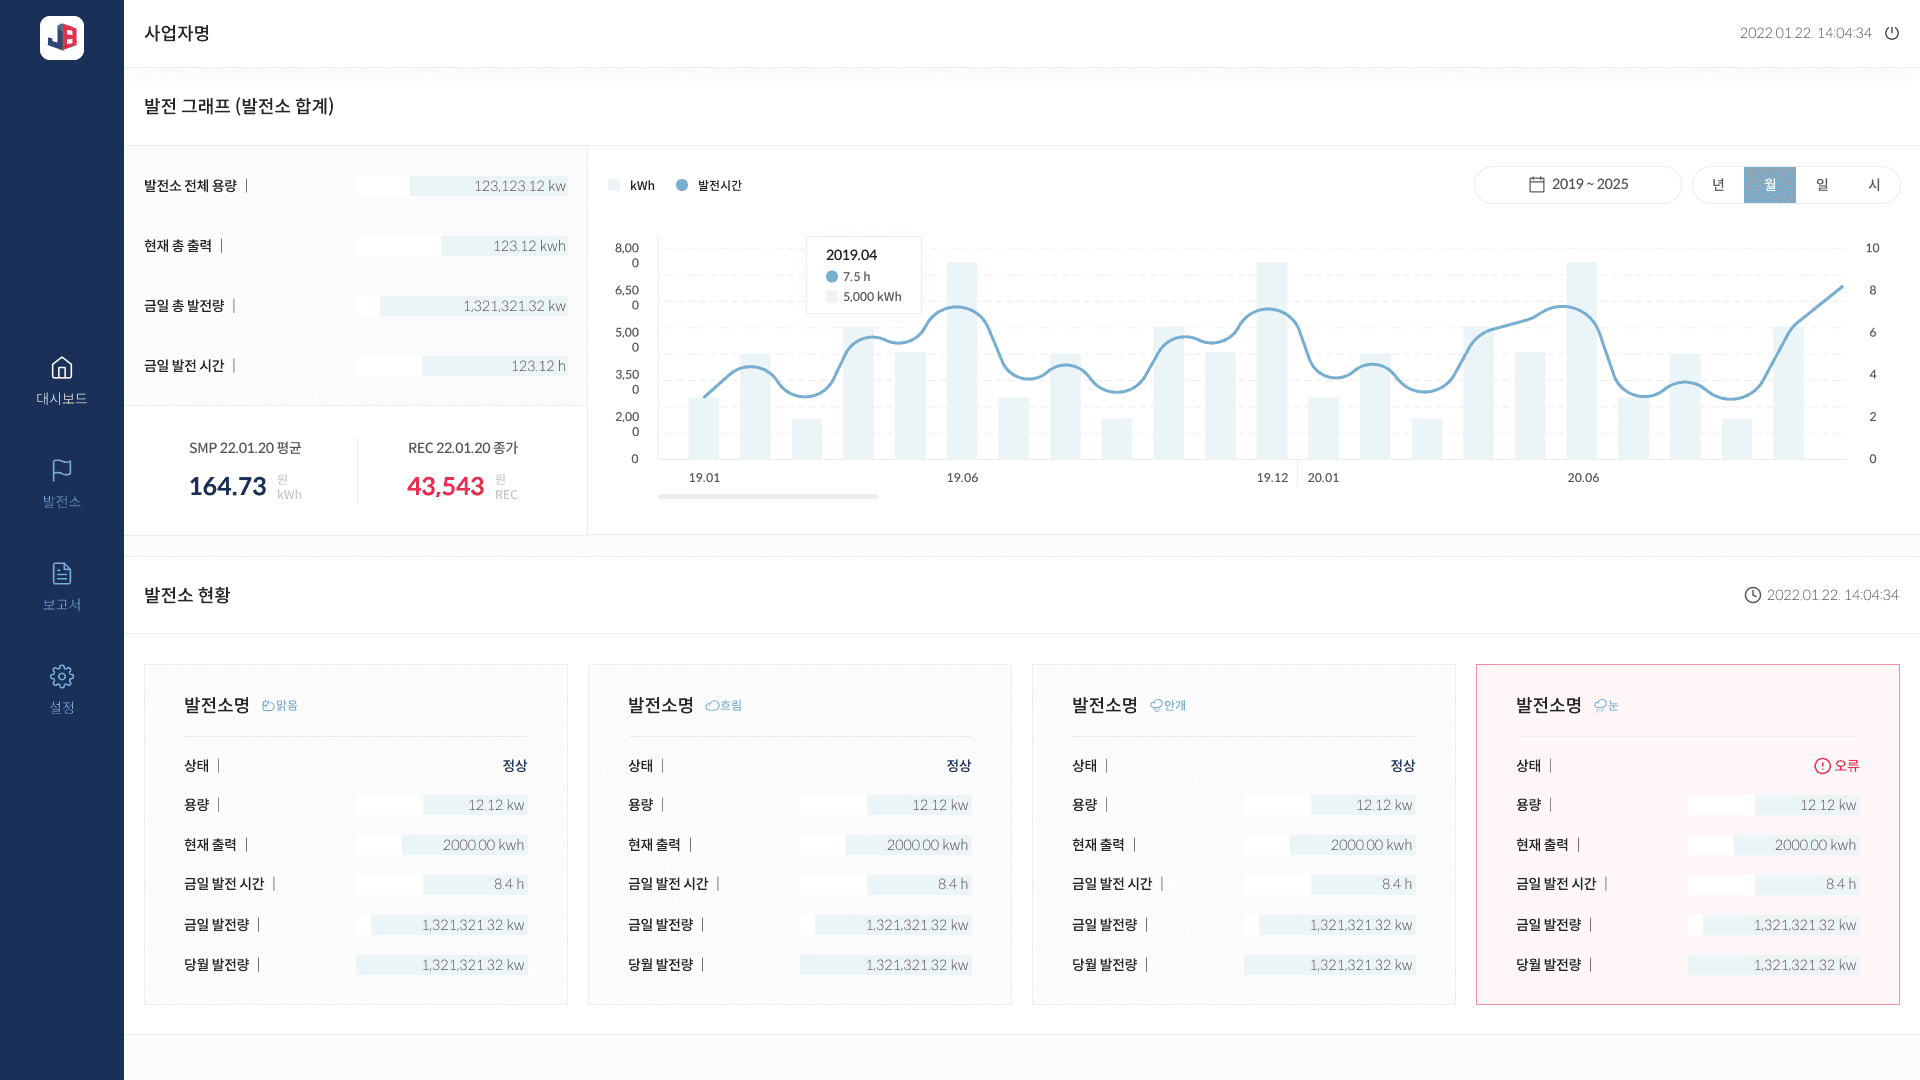The width and height of the screenshot is (1920, 1080).
Task: Click the power logout icon
Action: point(1892,33)
